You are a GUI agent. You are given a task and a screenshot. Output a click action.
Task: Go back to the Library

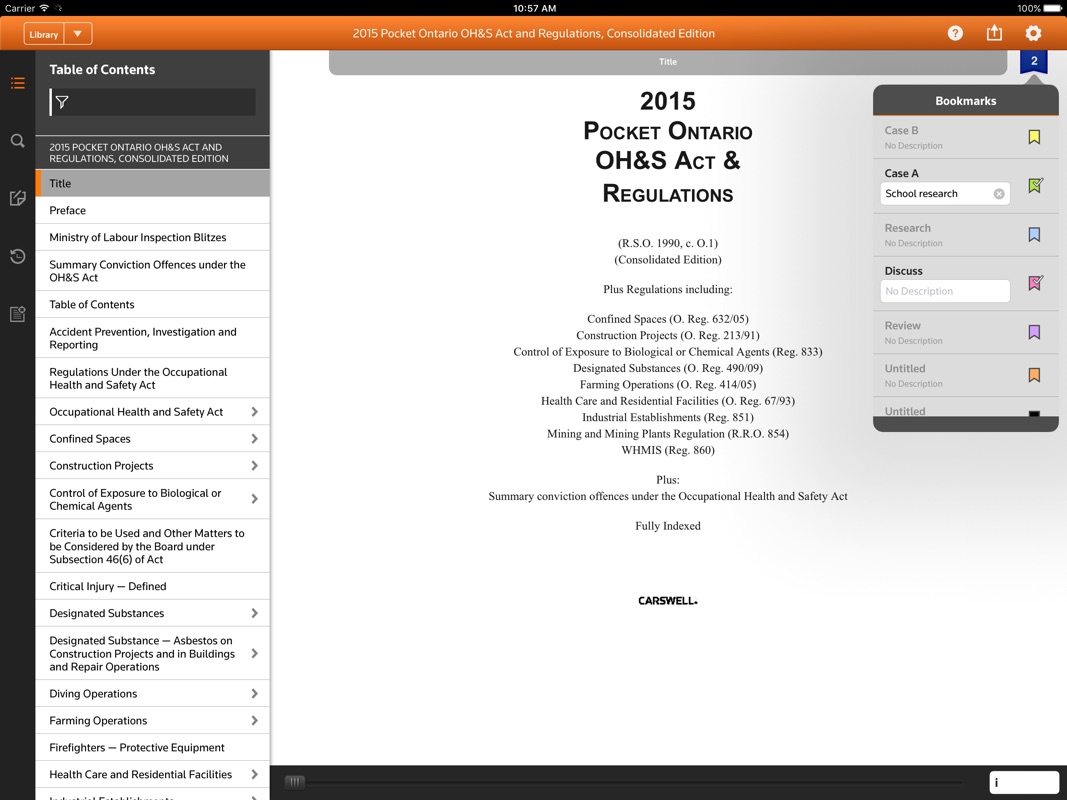coord(44,34)
